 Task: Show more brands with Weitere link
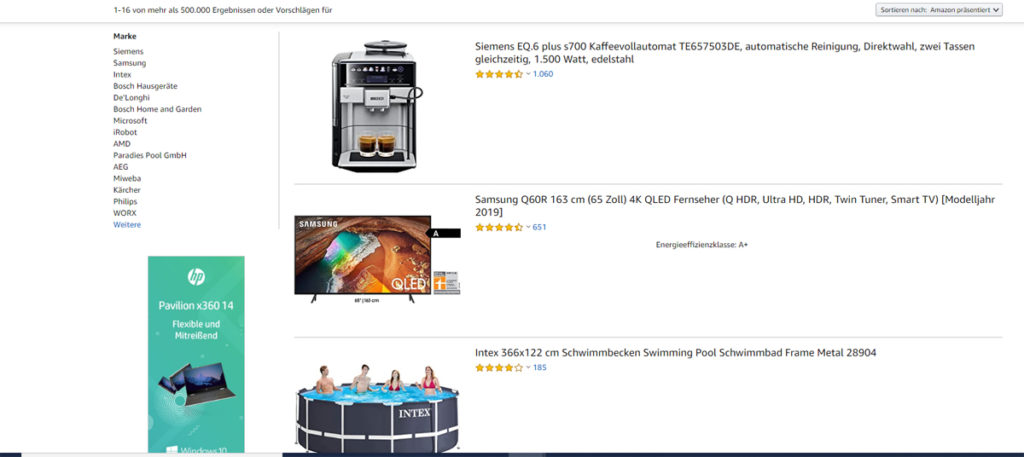(x=127, y=225)
